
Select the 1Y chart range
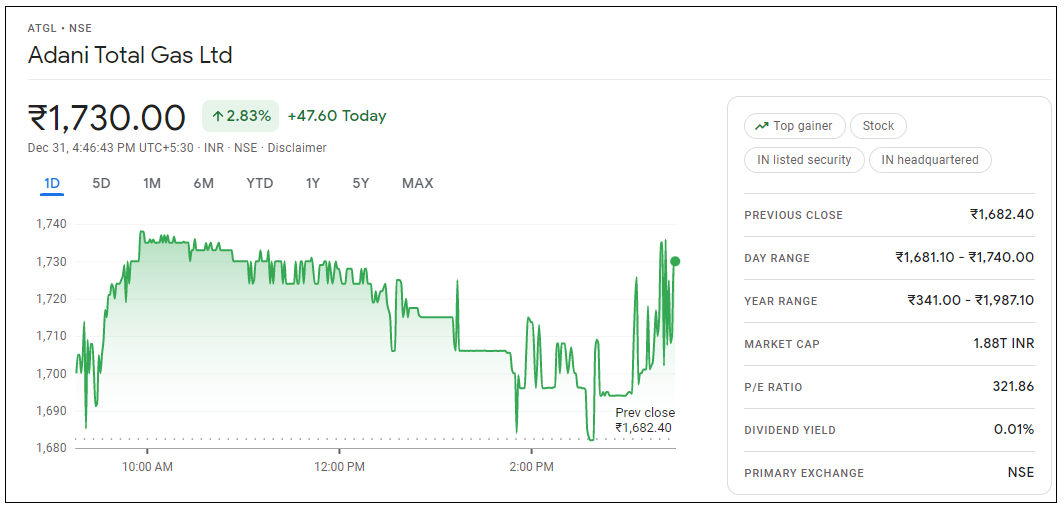coord(312,183)
